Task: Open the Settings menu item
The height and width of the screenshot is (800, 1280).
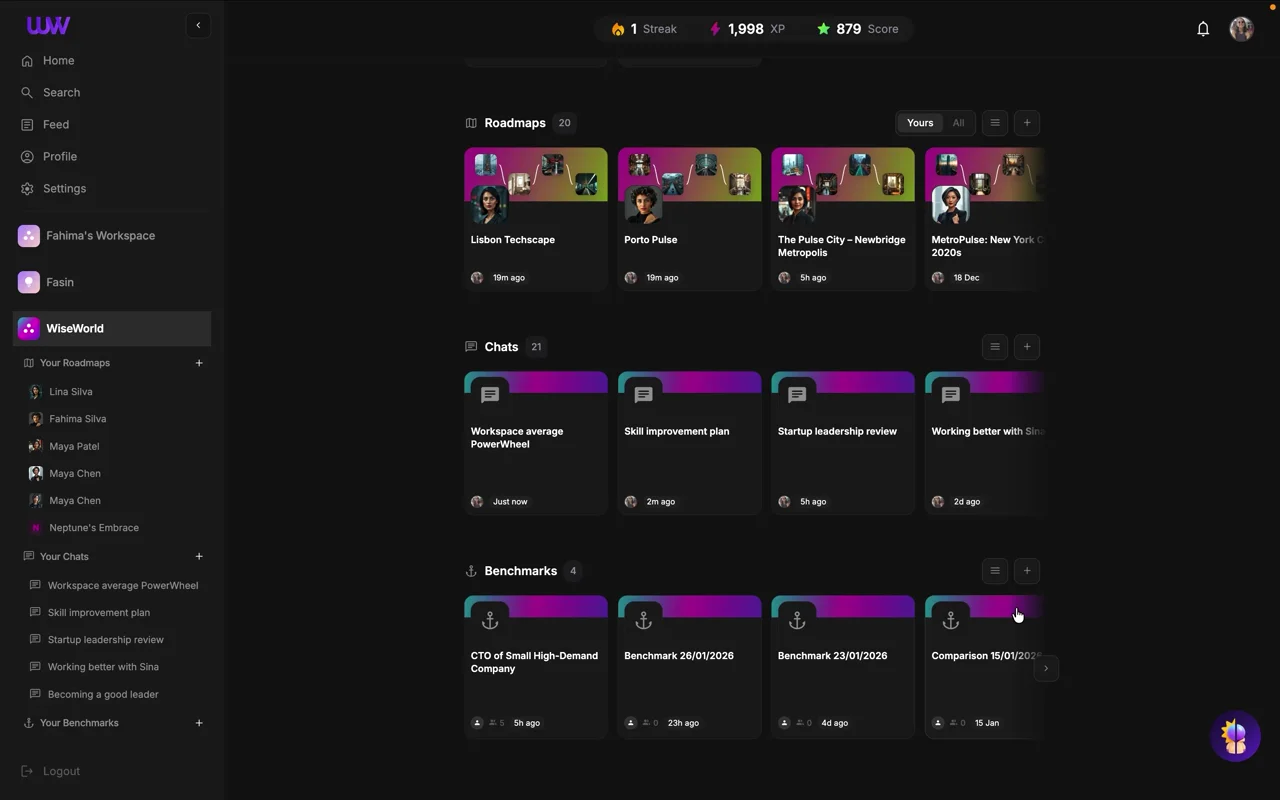Action: [x=64, y=188]
